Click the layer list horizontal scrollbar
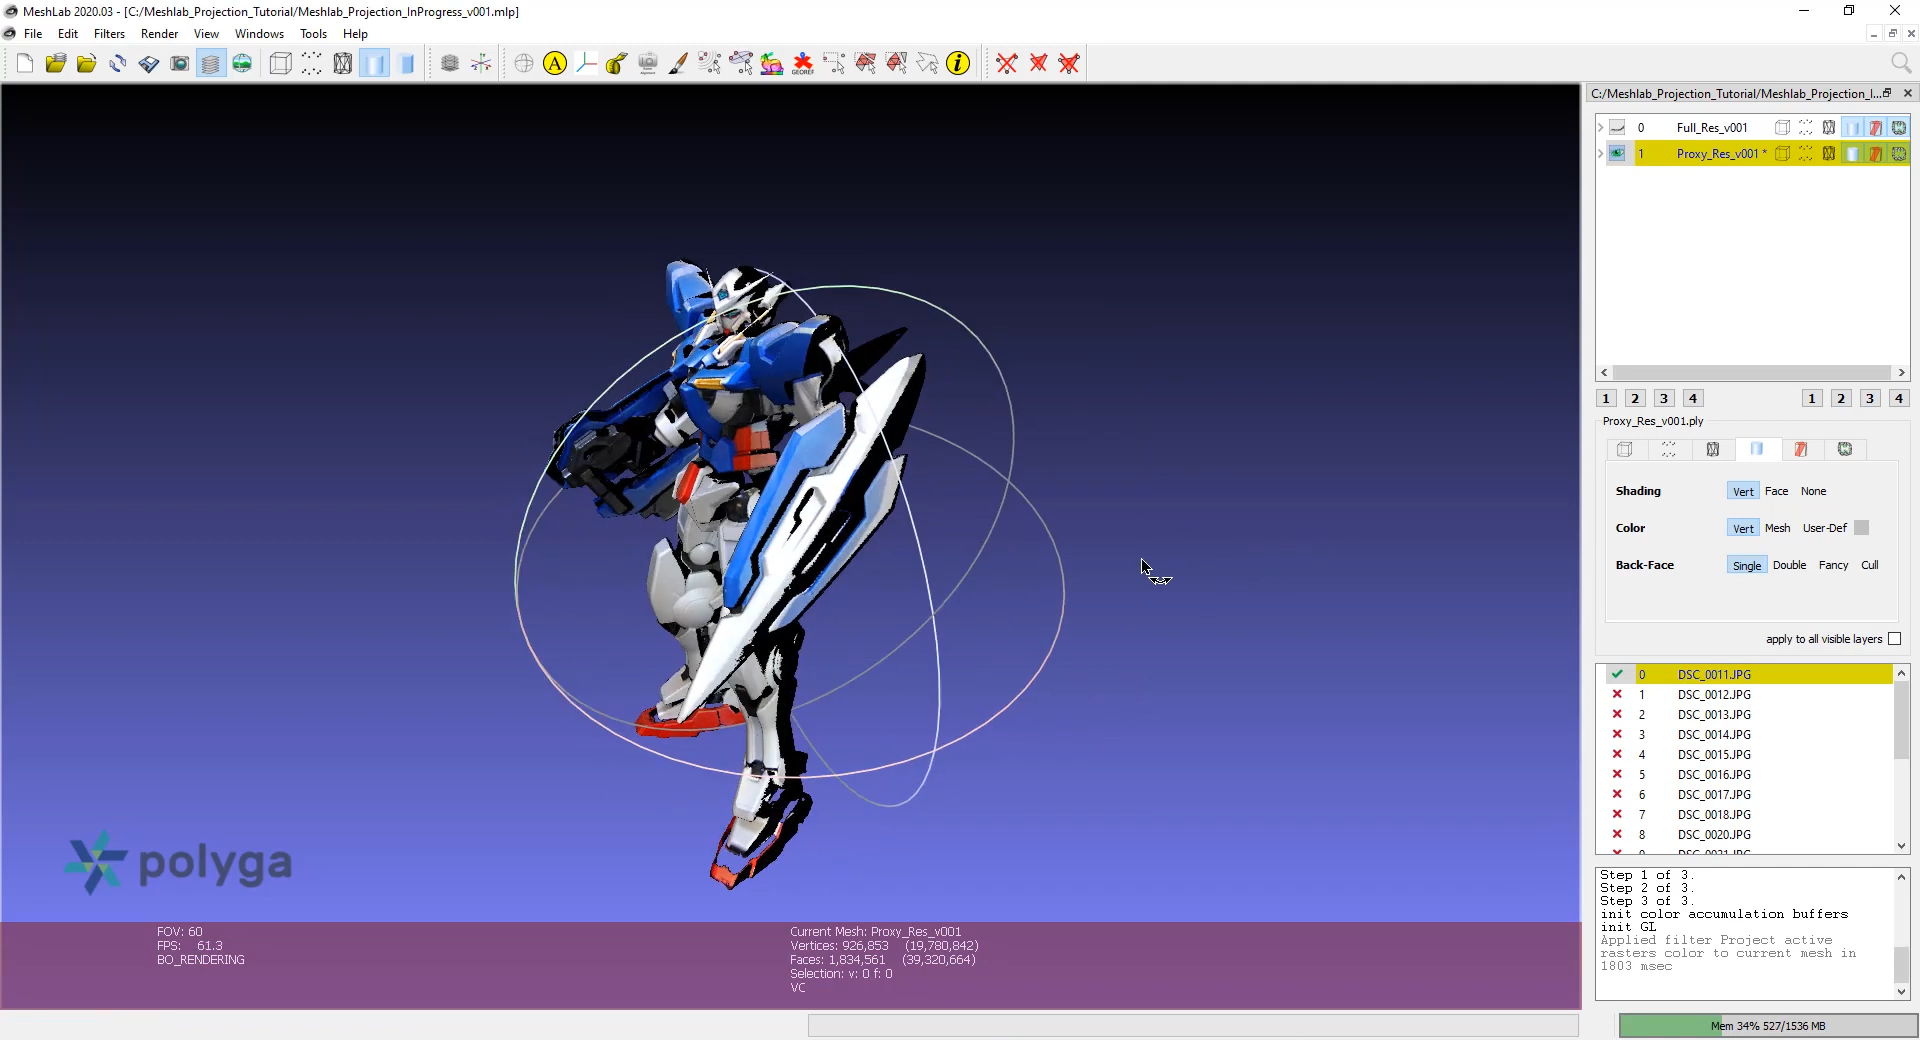The width and height of the screenshot is (1920, 1040). point(1753,373)
